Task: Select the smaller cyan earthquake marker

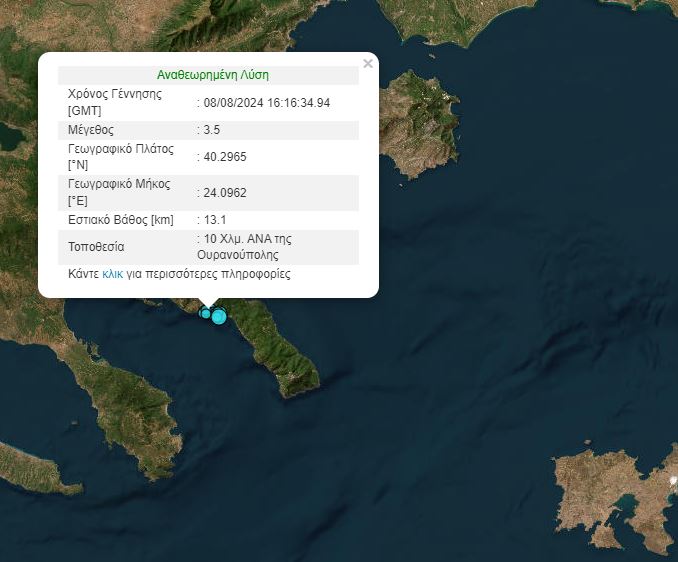Action: pyautogui.click(x=206, y=314)
